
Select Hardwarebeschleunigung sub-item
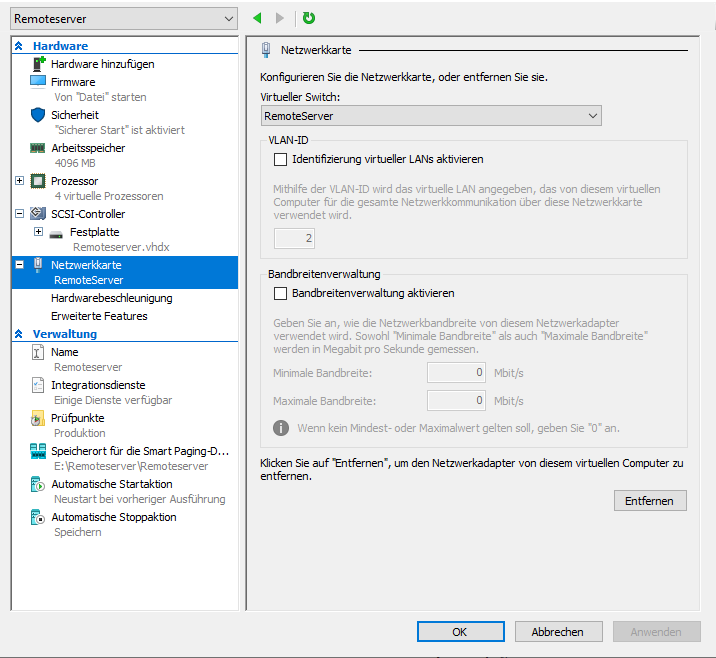[112, 298]
